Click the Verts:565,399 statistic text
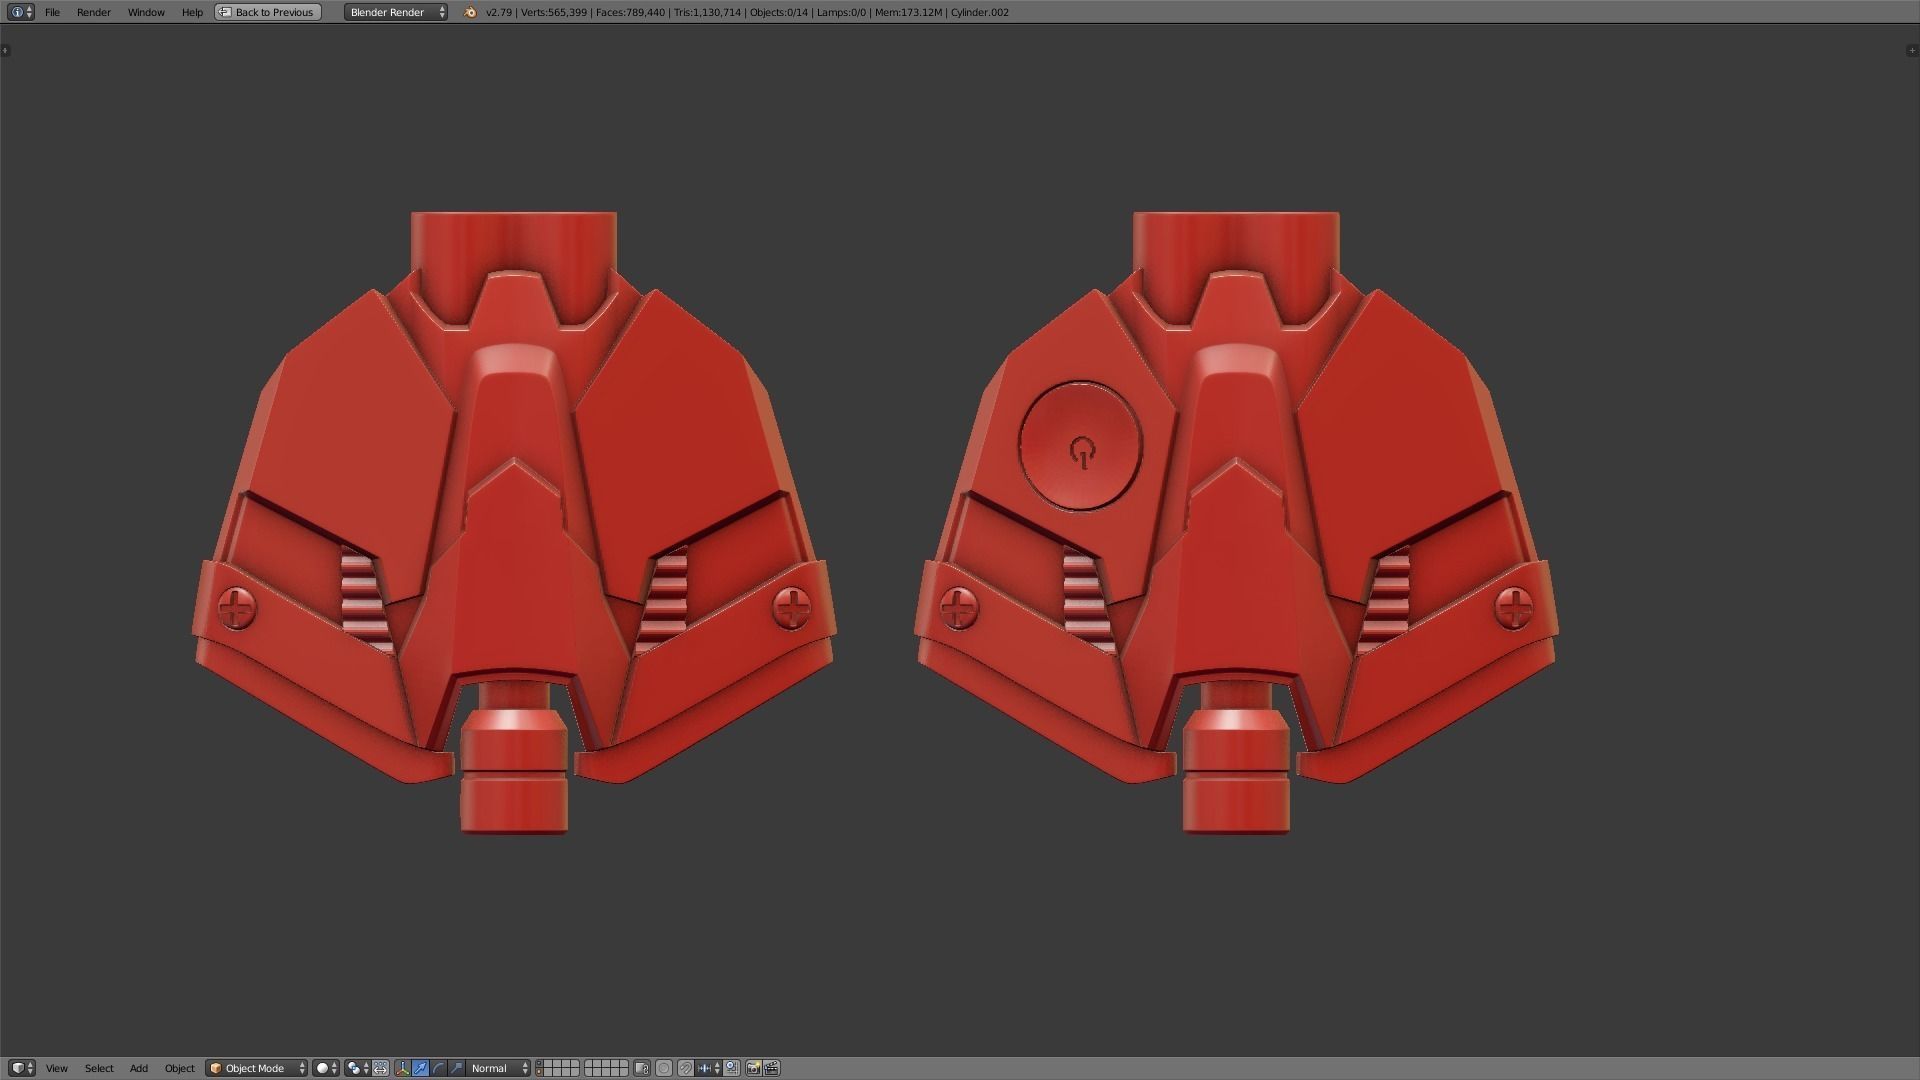 (x=554, y=12)
